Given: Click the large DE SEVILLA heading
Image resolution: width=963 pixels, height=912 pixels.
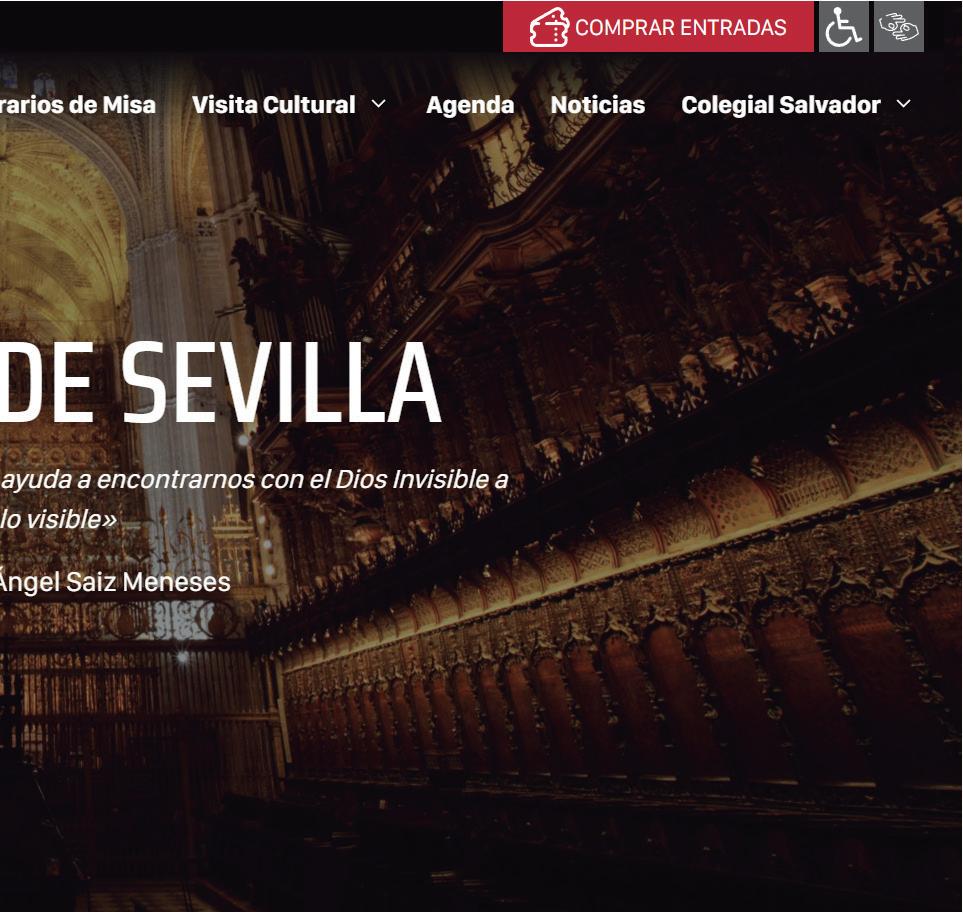Looking at the screenshot, I should click(220, 383).
